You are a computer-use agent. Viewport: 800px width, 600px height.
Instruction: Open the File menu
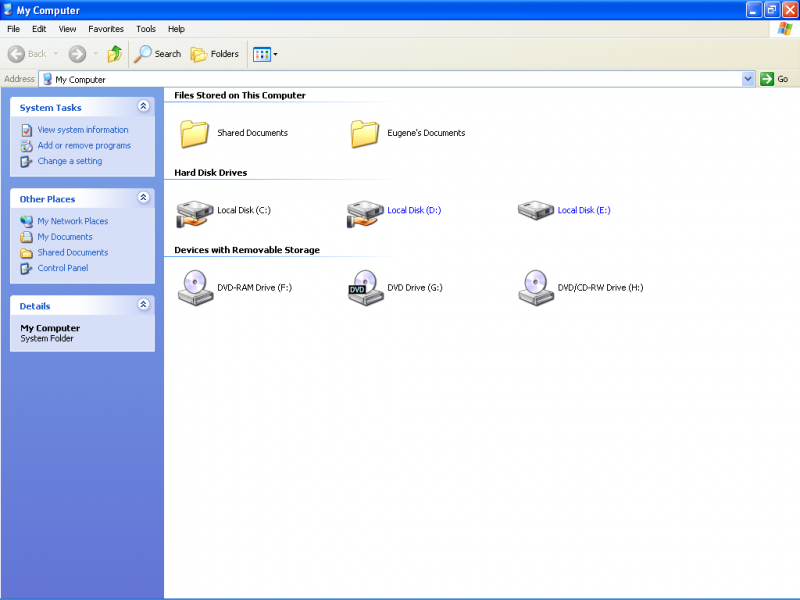click(x=14, y=29)
